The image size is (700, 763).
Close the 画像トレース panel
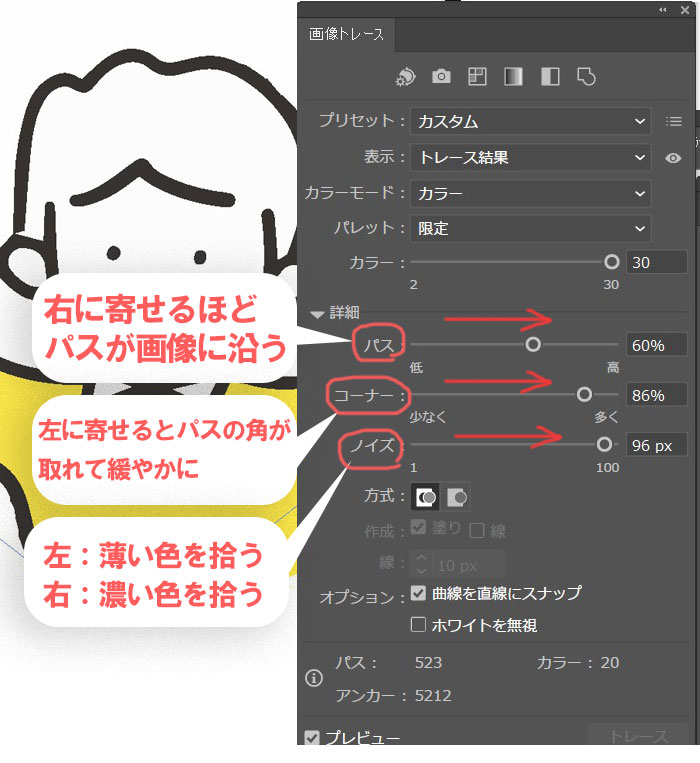685,10
